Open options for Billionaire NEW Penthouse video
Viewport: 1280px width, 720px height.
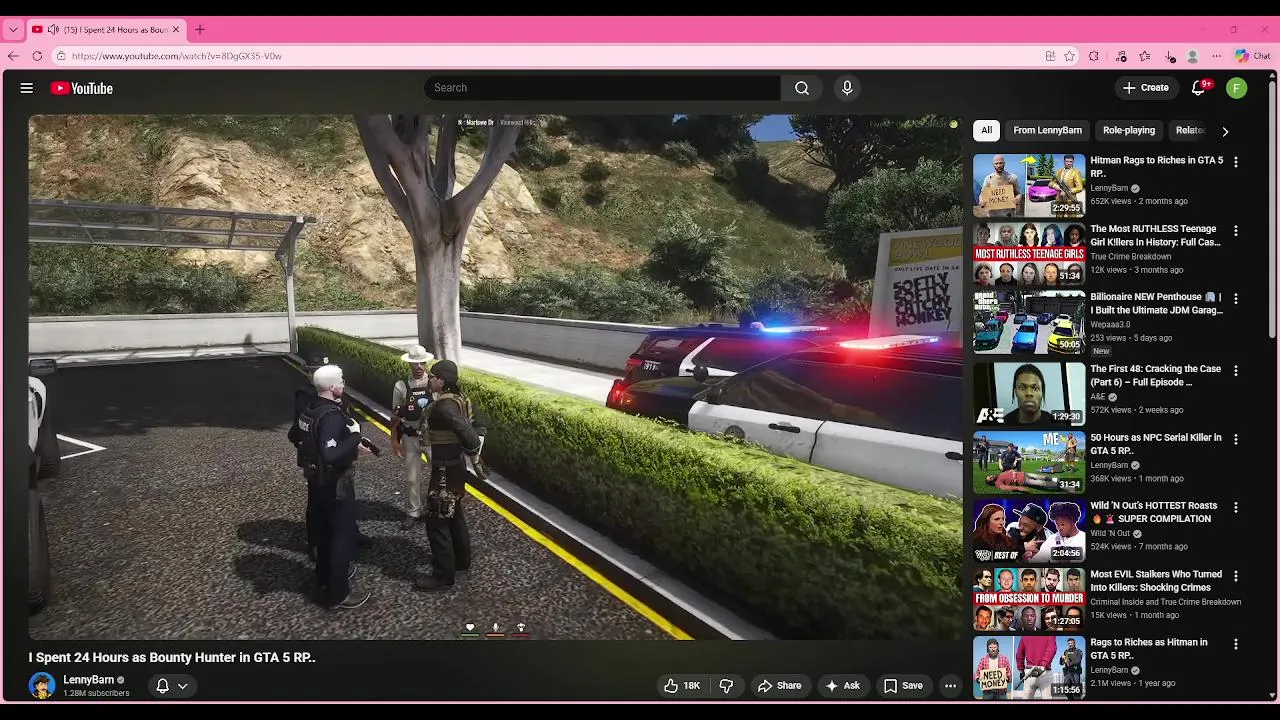coord(1236,299)
